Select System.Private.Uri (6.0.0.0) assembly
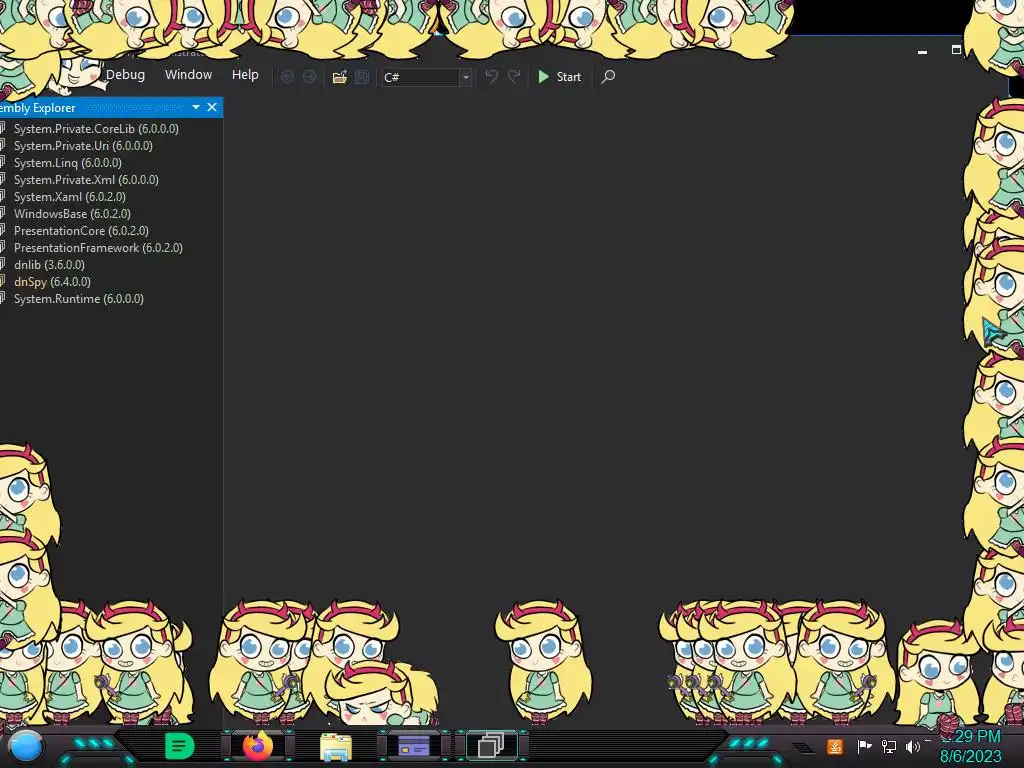Screen dimensions: 1024x768 tap(83, 146)
